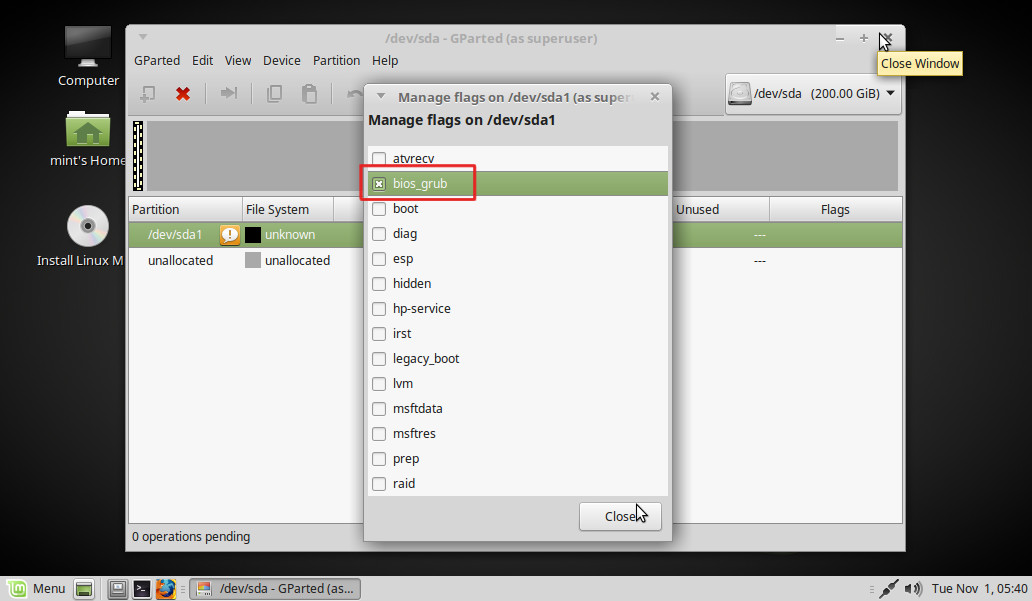The width and height of the screenshot is (1032, 601).
Task: Click the Copy partition toolbar icon
Action: (274, 93)
